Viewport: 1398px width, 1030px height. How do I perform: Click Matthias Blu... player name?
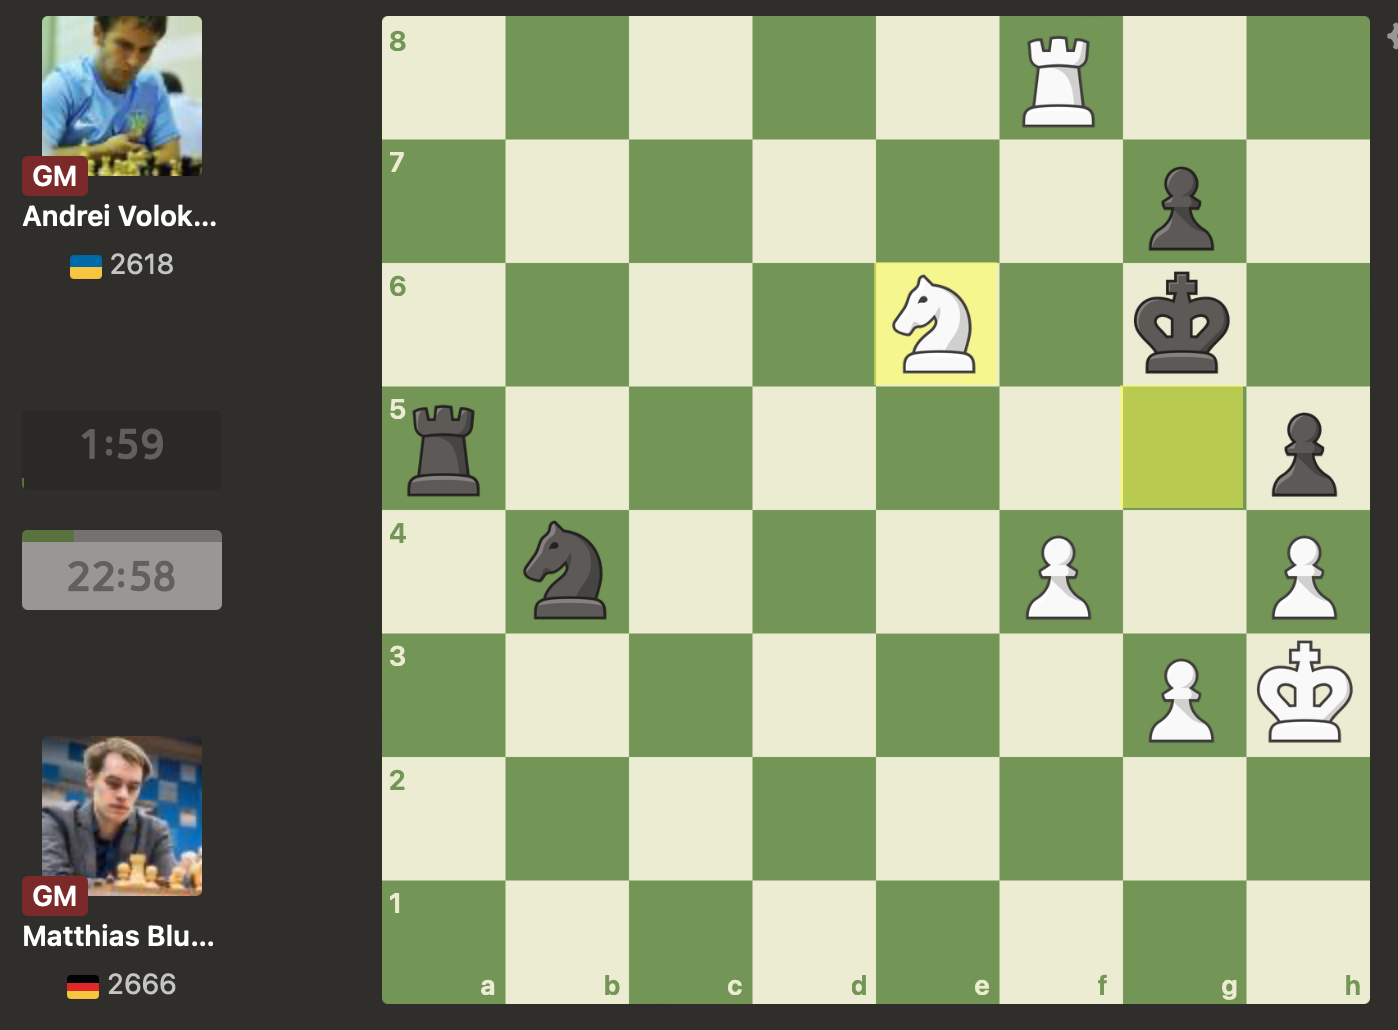[119, 936]
